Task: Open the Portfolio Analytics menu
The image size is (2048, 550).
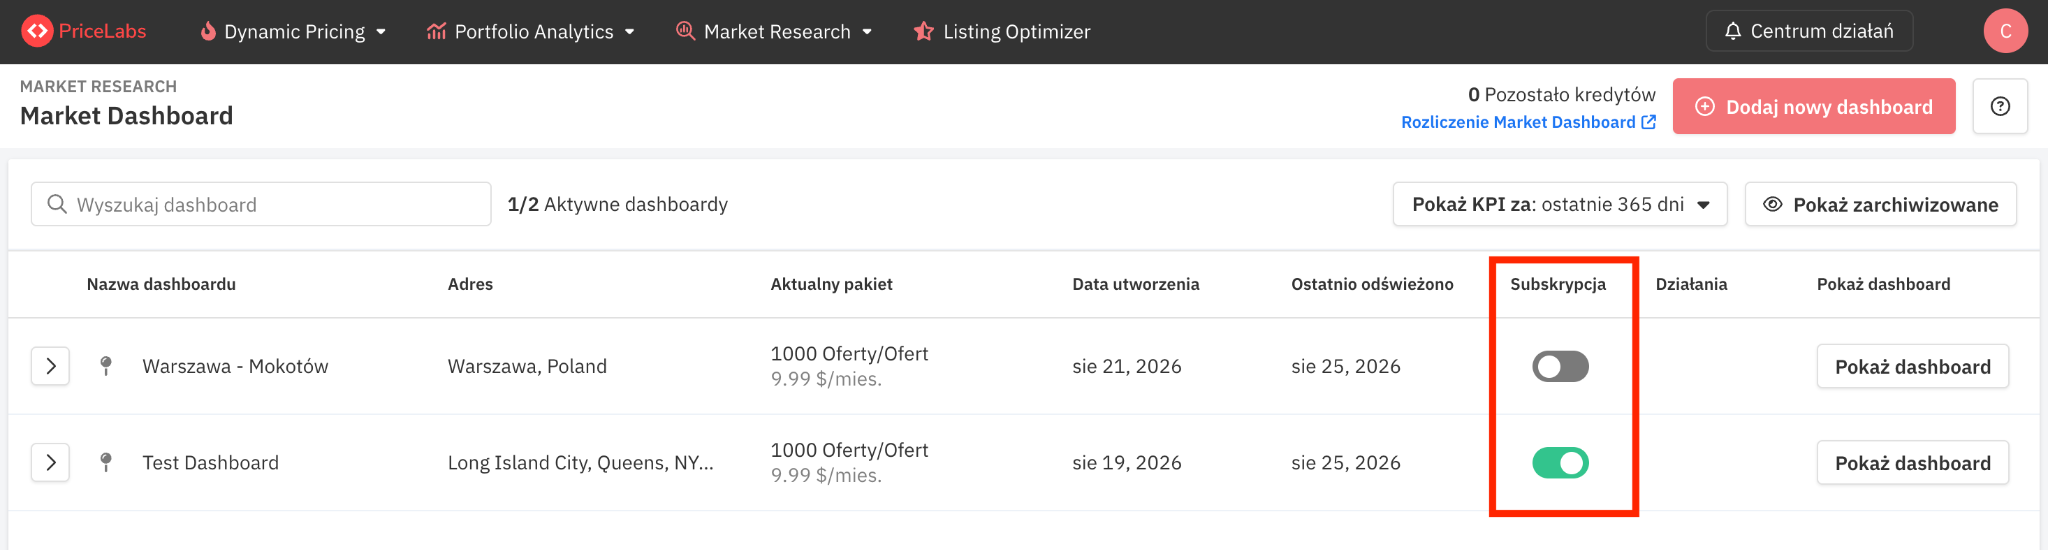Action: pyautogui.click(x=531, y=32)
